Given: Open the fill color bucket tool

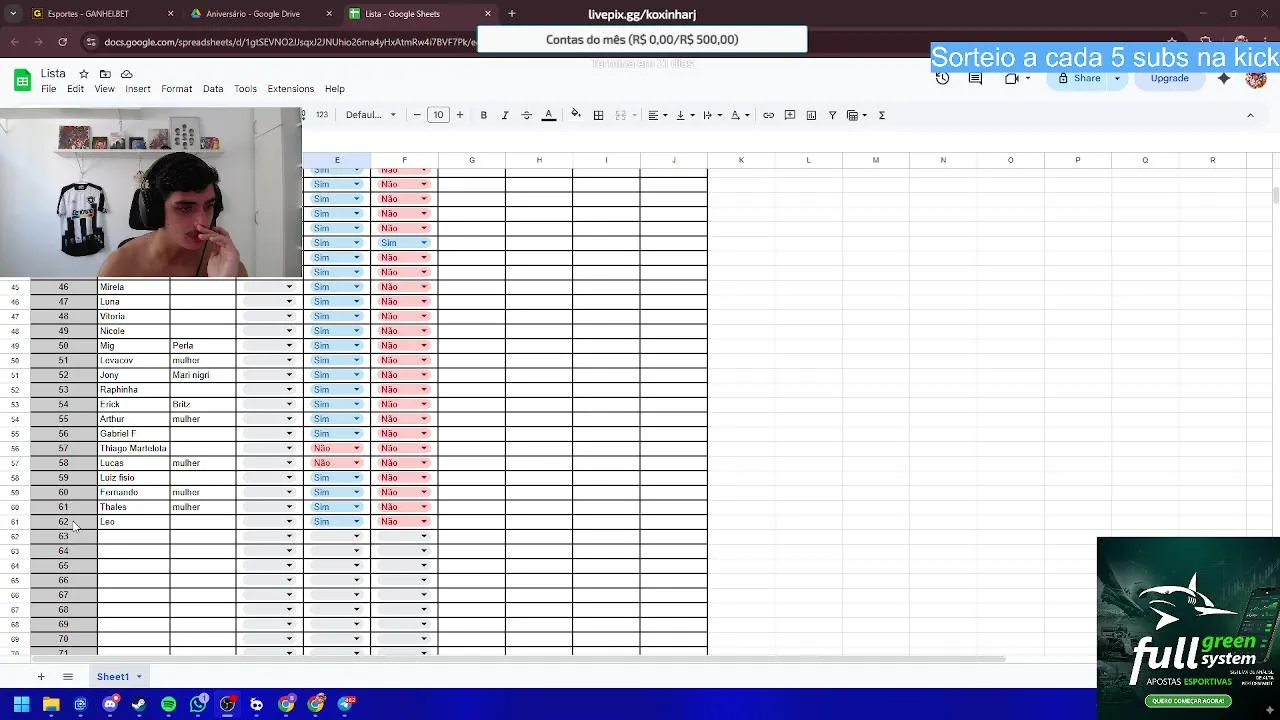Looking at the screenshot, I should tap(576, 115).
